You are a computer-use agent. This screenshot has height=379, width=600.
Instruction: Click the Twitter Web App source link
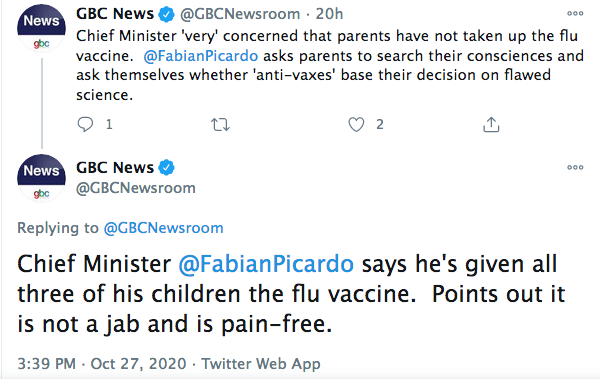pos(261,363)
